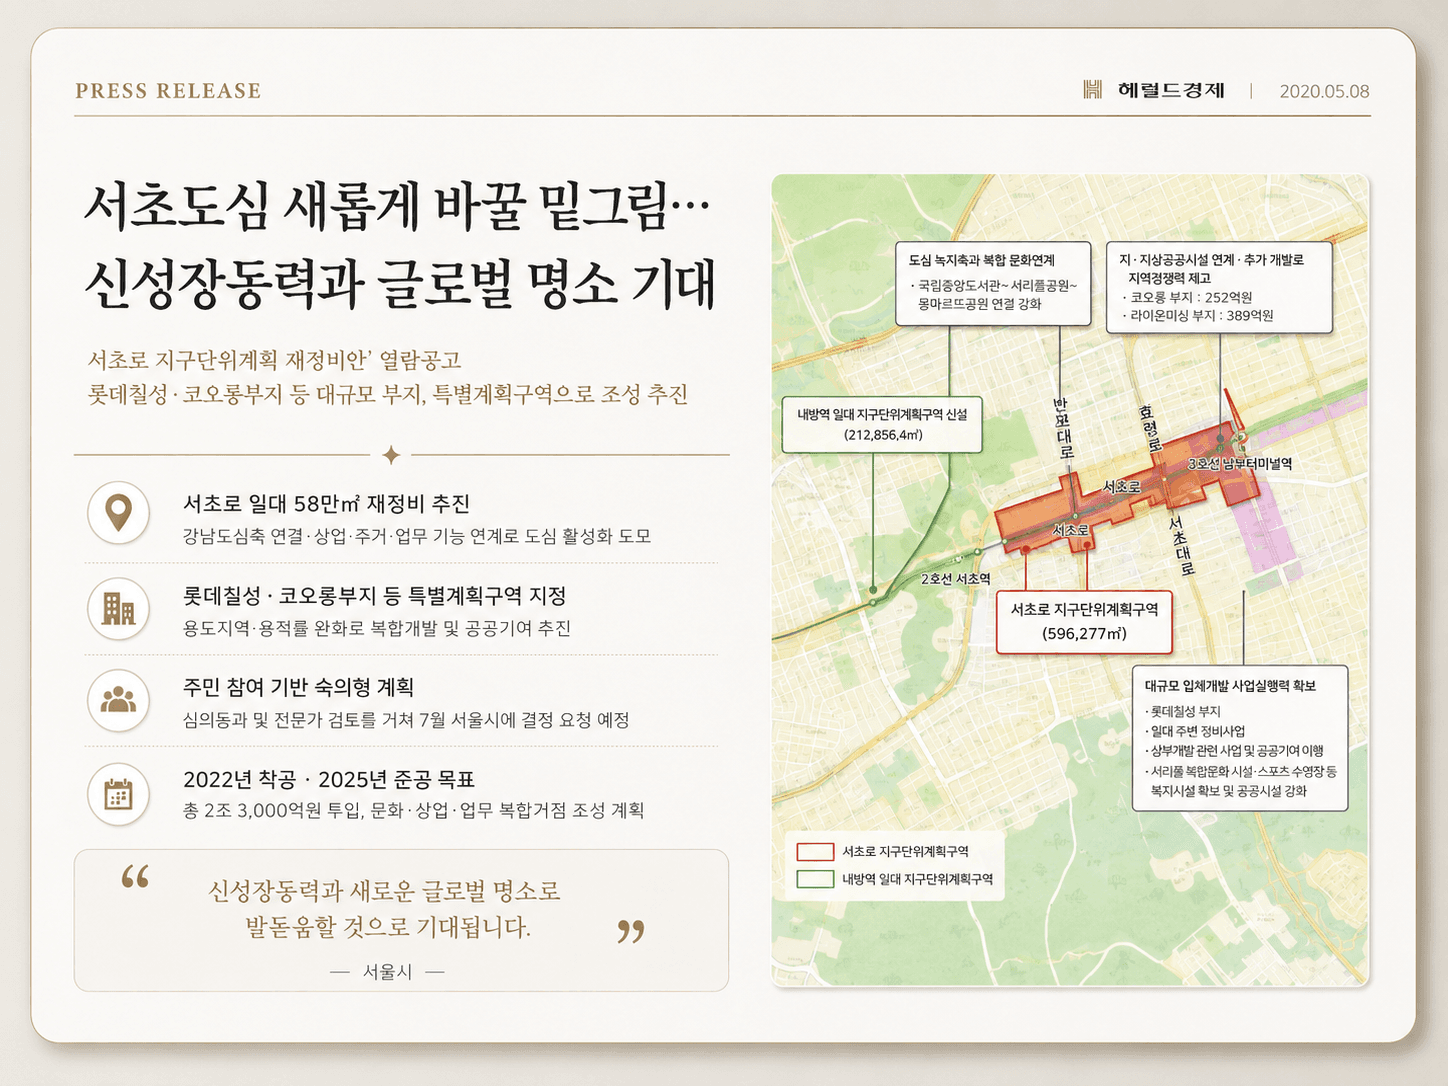Click headline line 서초도심 새롭게 바꿀 밑그림
1448x1086 pixels.
(396, 208)
